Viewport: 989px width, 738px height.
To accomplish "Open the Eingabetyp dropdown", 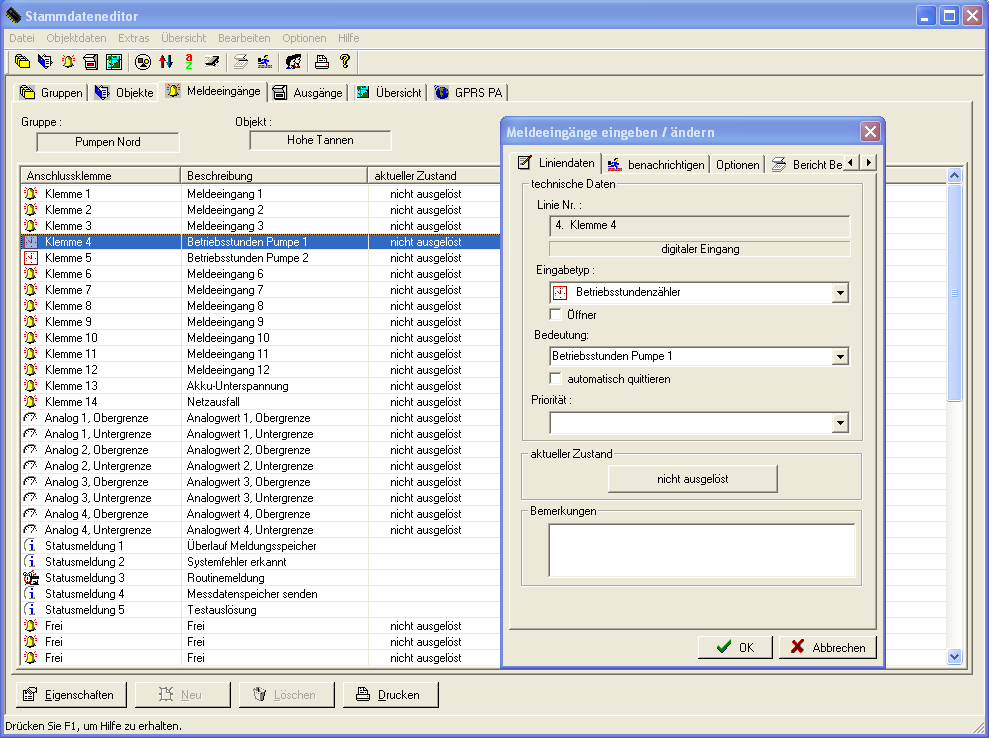I will tap(840, 293).
